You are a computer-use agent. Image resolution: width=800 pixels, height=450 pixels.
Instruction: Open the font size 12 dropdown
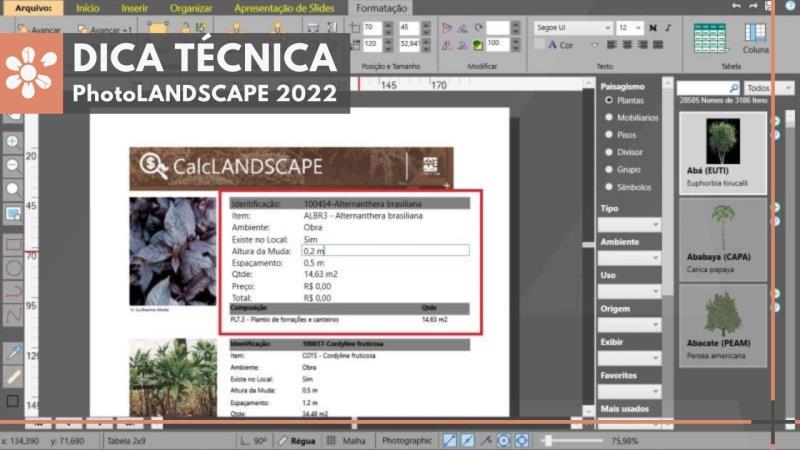point(630,28)
